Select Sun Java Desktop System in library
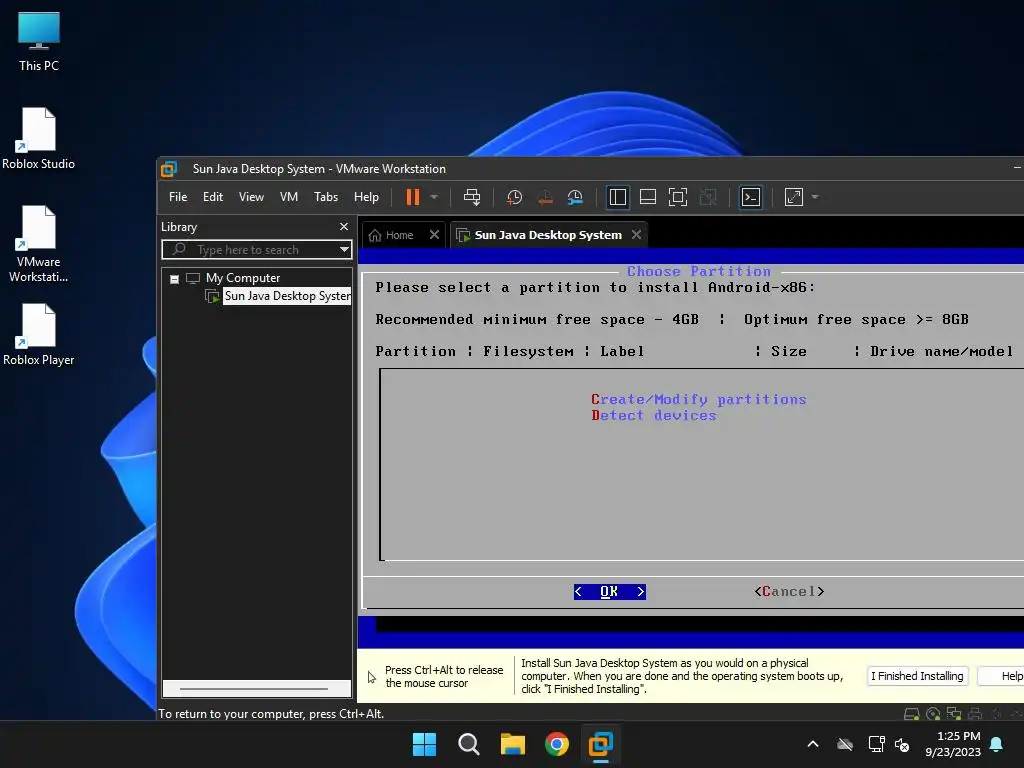The height and width of the screenshot is (768, 1024). [287, 296]
